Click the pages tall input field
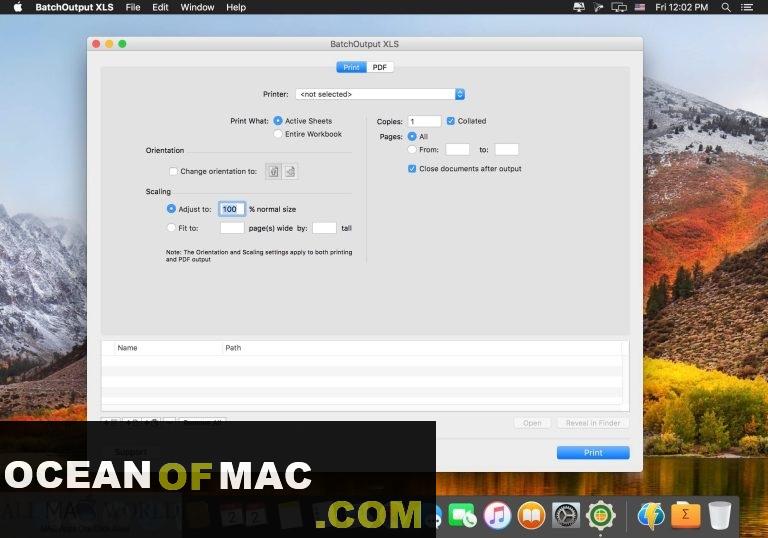 tap(324, 228)
